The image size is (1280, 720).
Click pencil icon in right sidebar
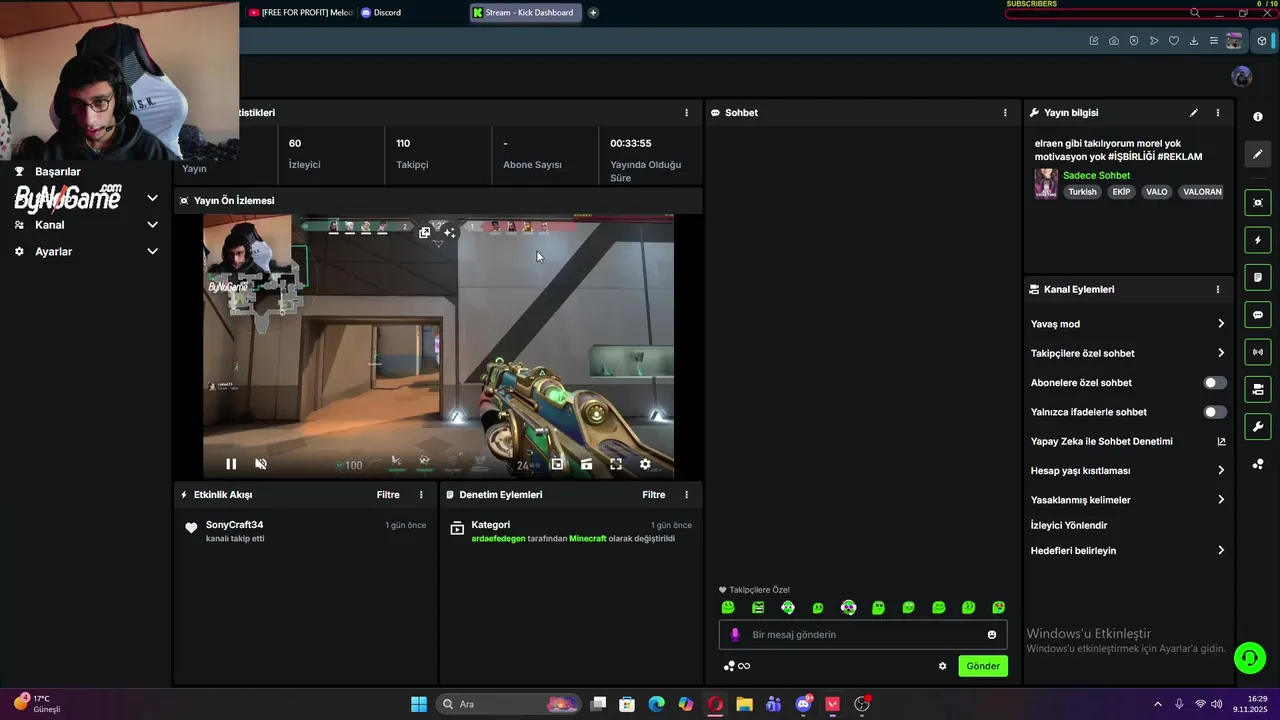coord(1258,154)
